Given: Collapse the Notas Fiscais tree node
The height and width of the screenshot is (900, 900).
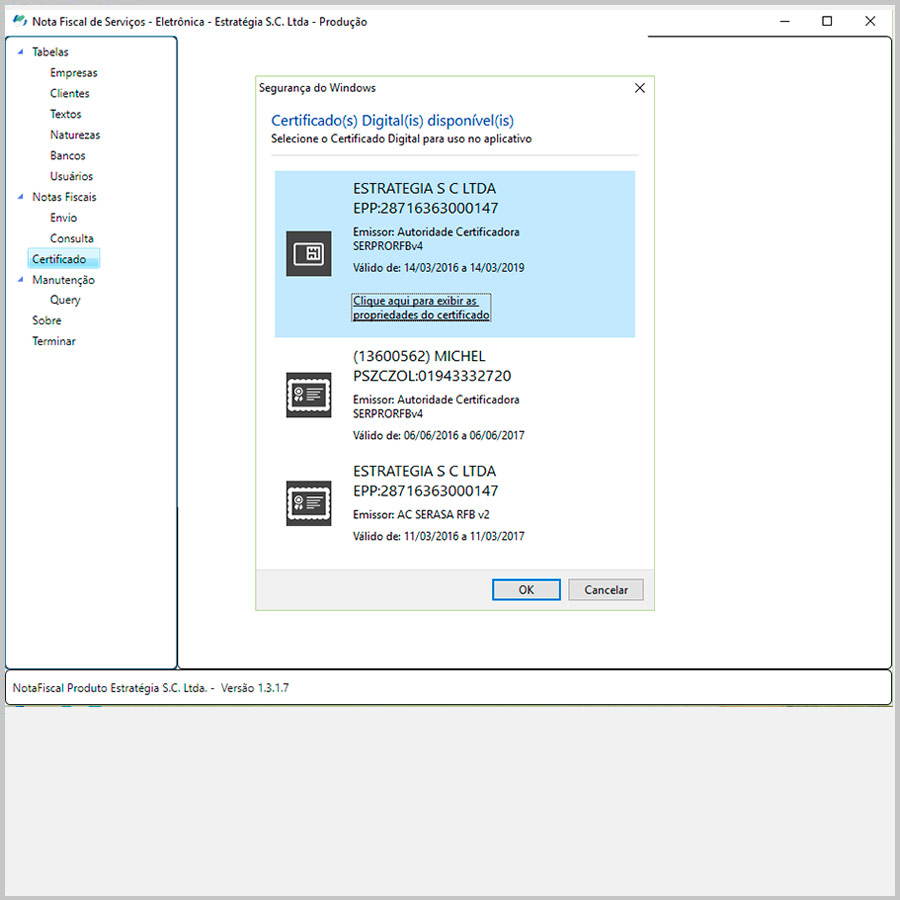Looking at the screenshot, I should click(21, 197).
